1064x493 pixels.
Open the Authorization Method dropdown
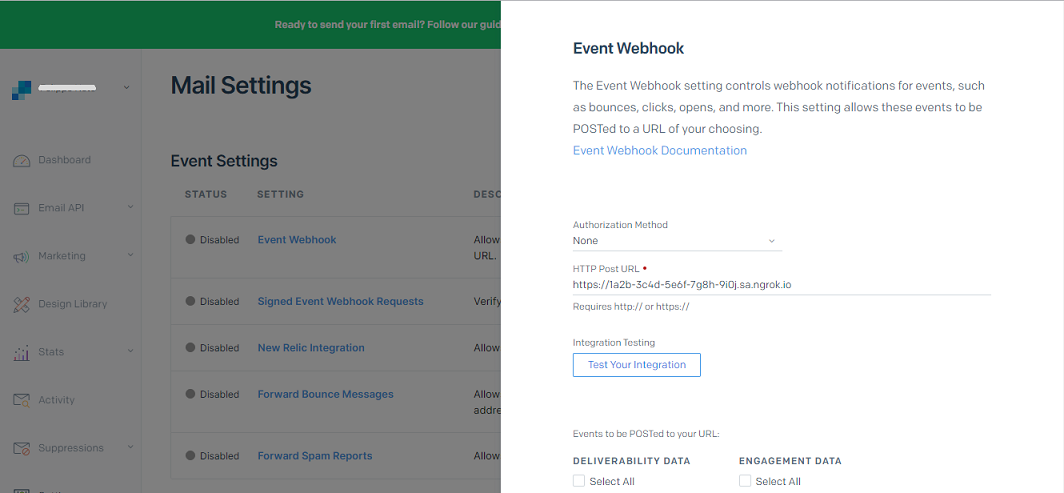pyautogui.click(x=677, y=241)
